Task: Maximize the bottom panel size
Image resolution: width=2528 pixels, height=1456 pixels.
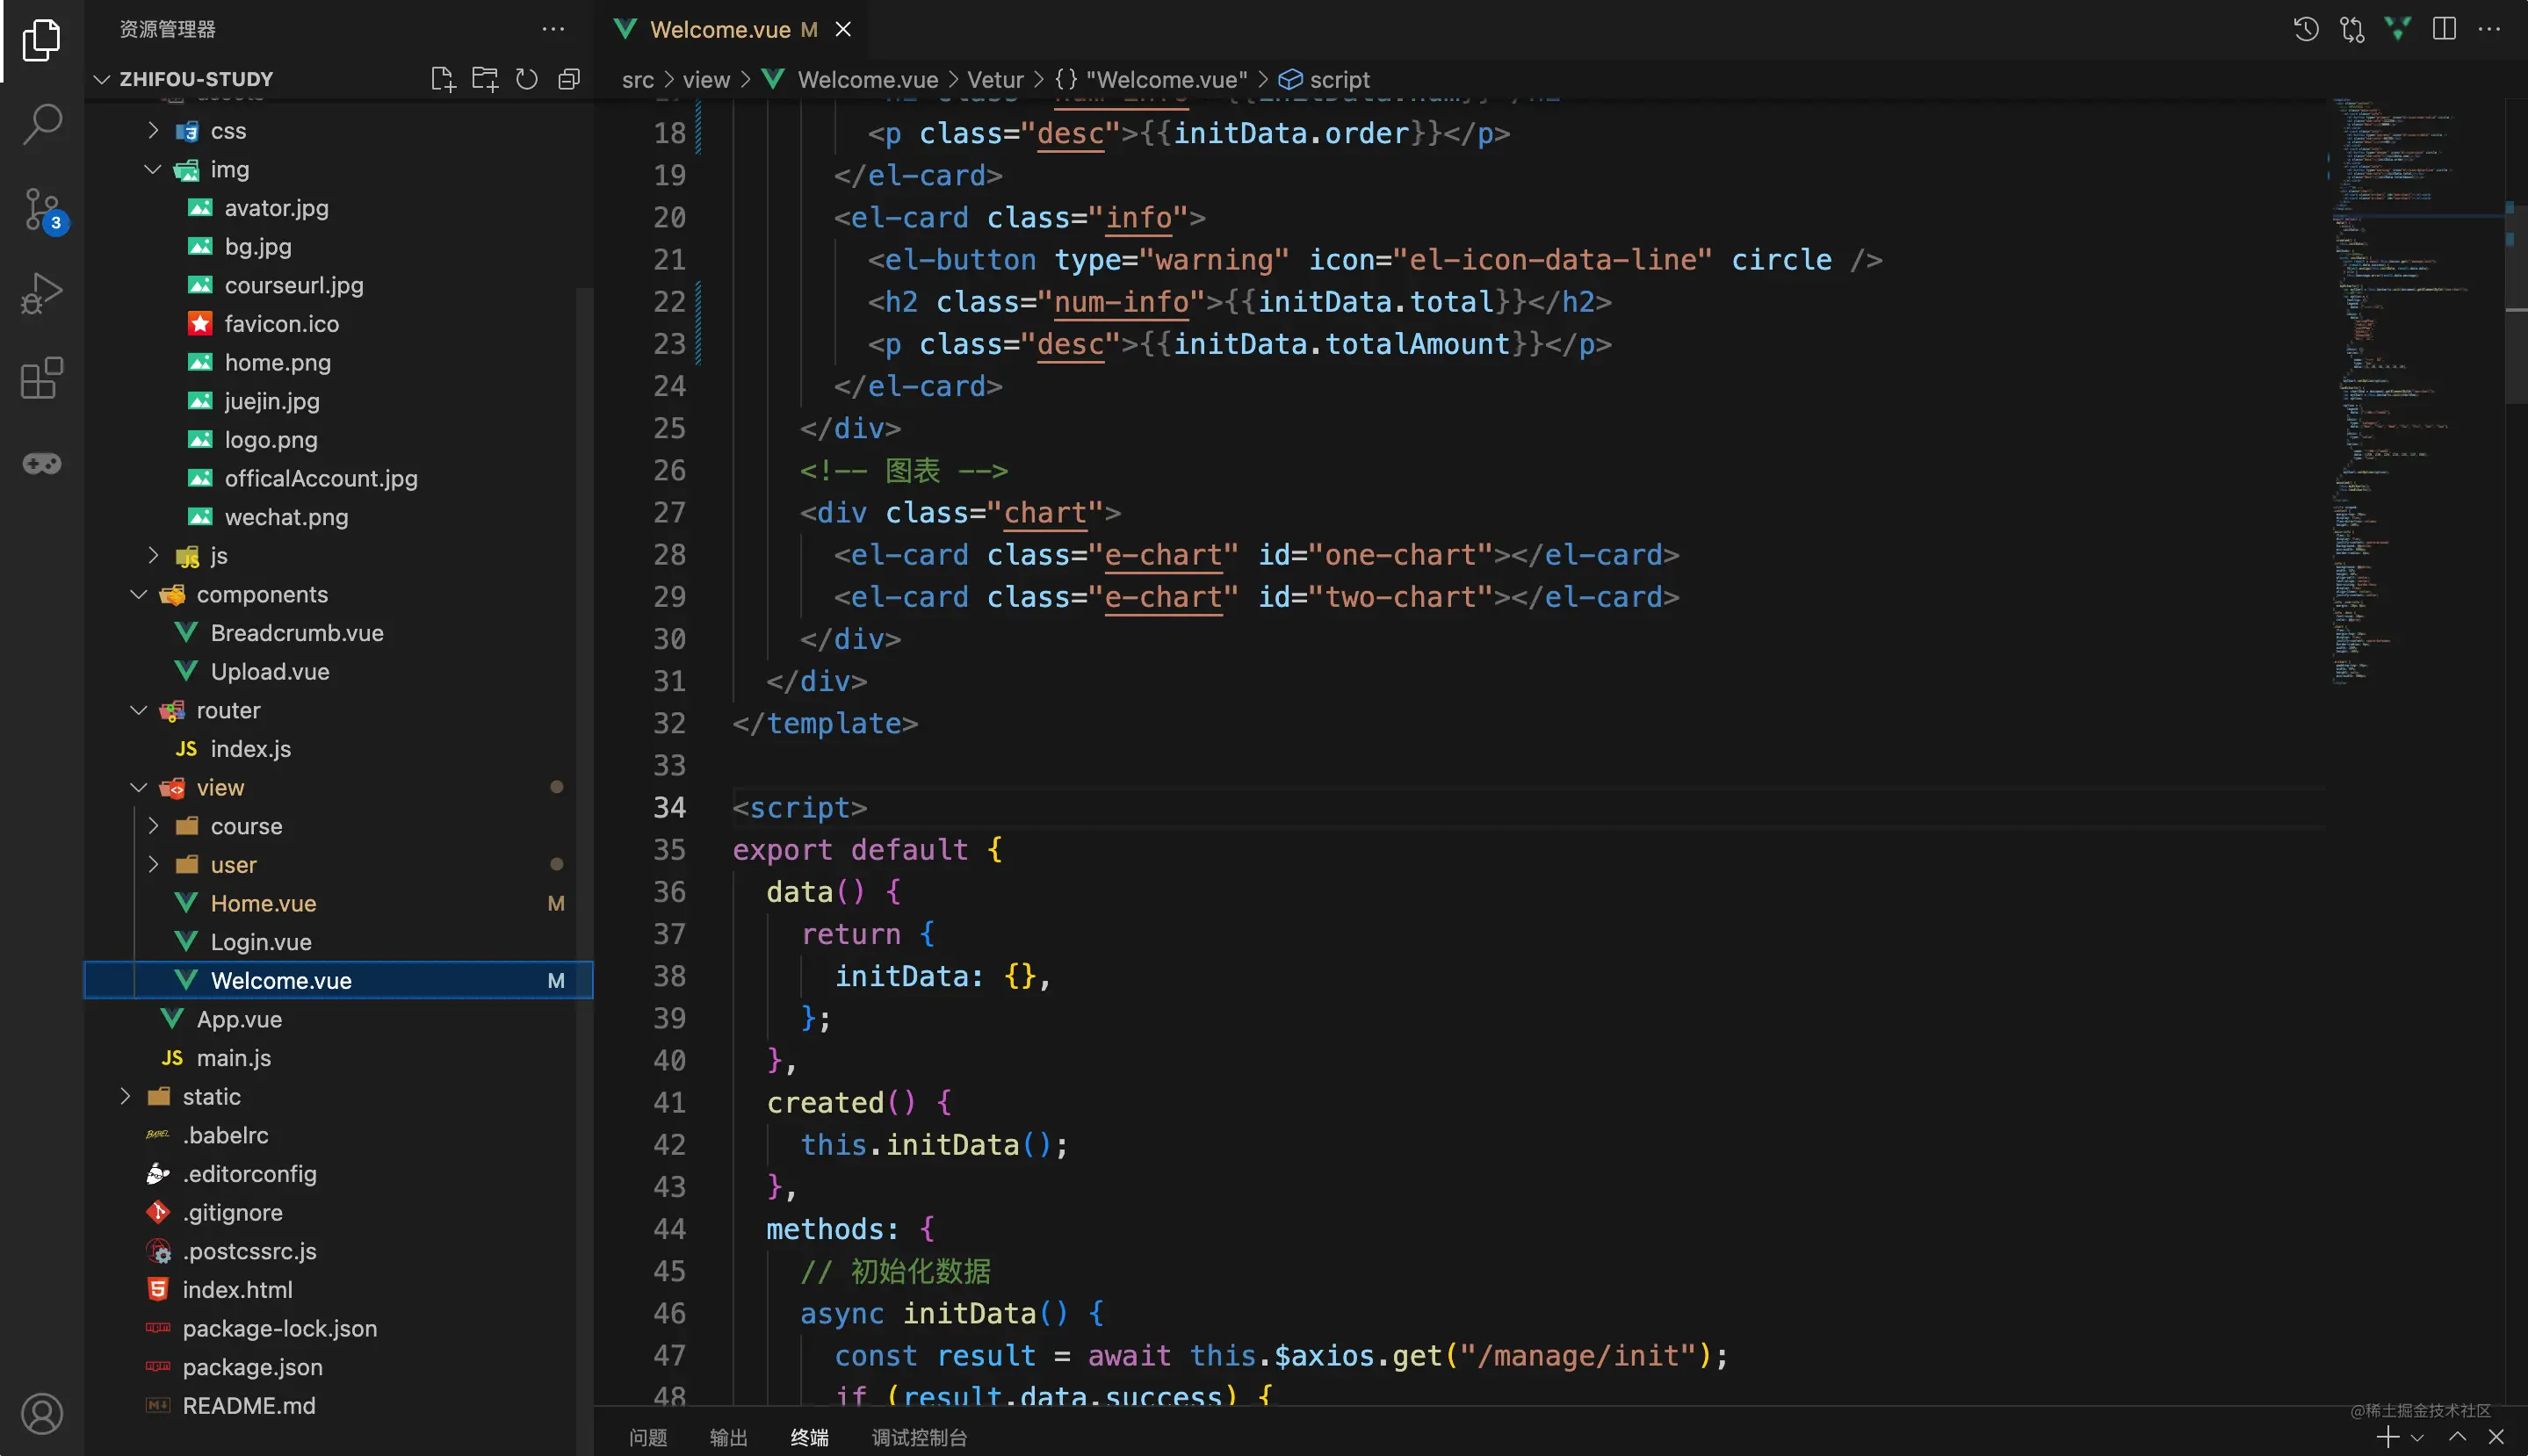Action: [x=2457, y=1437]
